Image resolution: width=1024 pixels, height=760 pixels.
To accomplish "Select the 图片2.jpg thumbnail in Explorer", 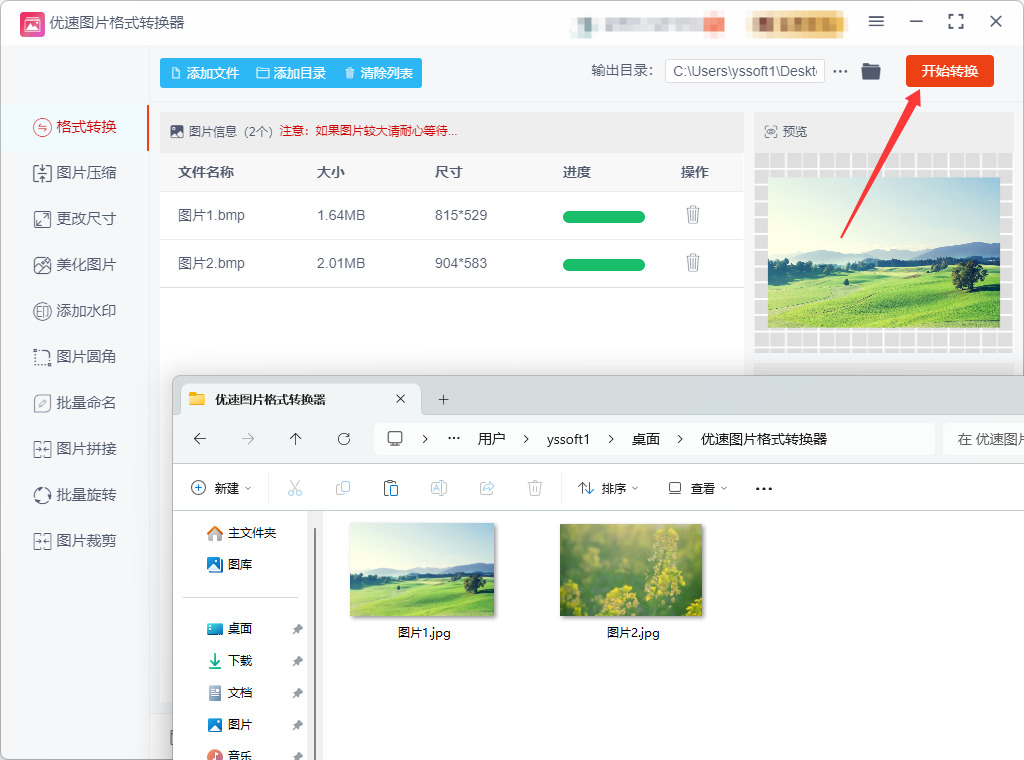I will [x=631, y=570].
